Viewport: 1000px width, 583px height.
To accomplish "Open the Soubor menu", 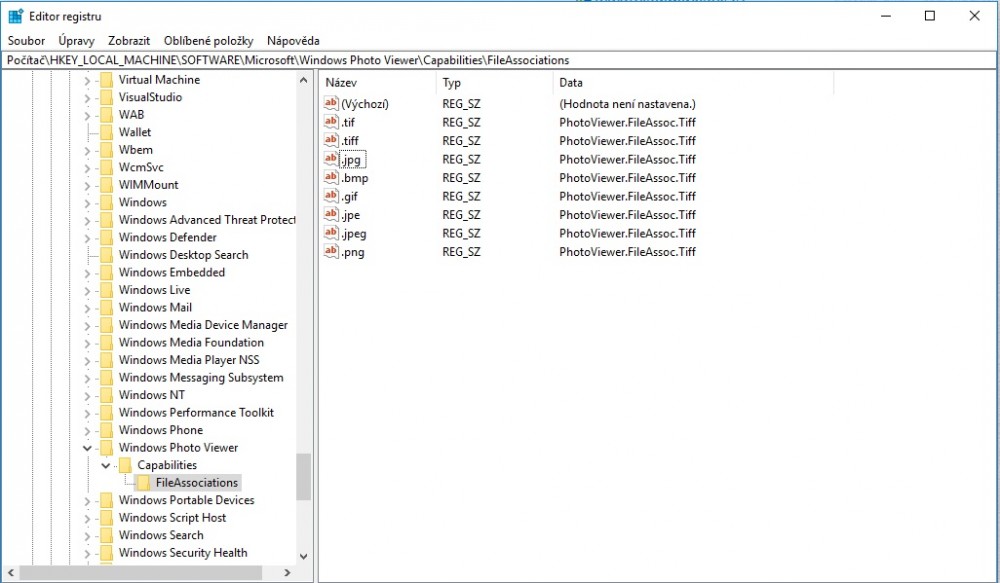I will pos(26,41).
